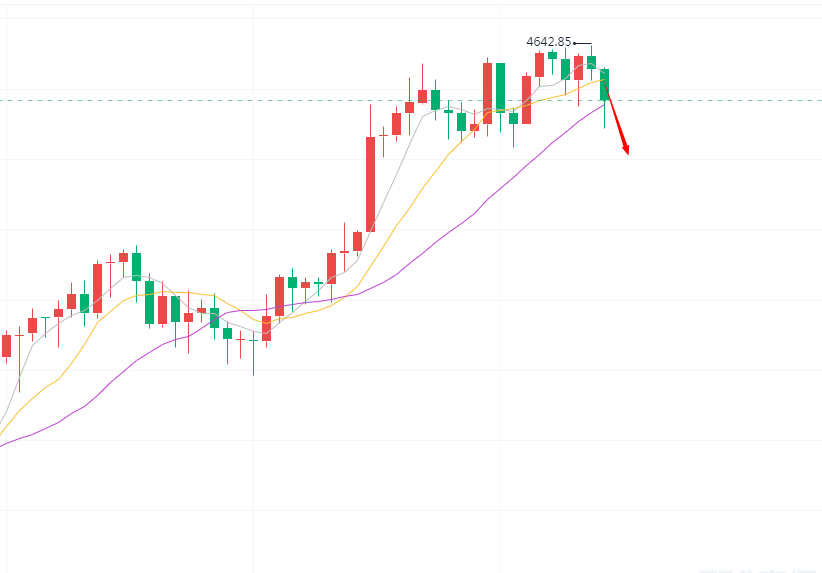Screen dimensions: 822x573
Task: Select the leftmost red candle on the chart
Action: pyautogui.click(x=6, y=345)
